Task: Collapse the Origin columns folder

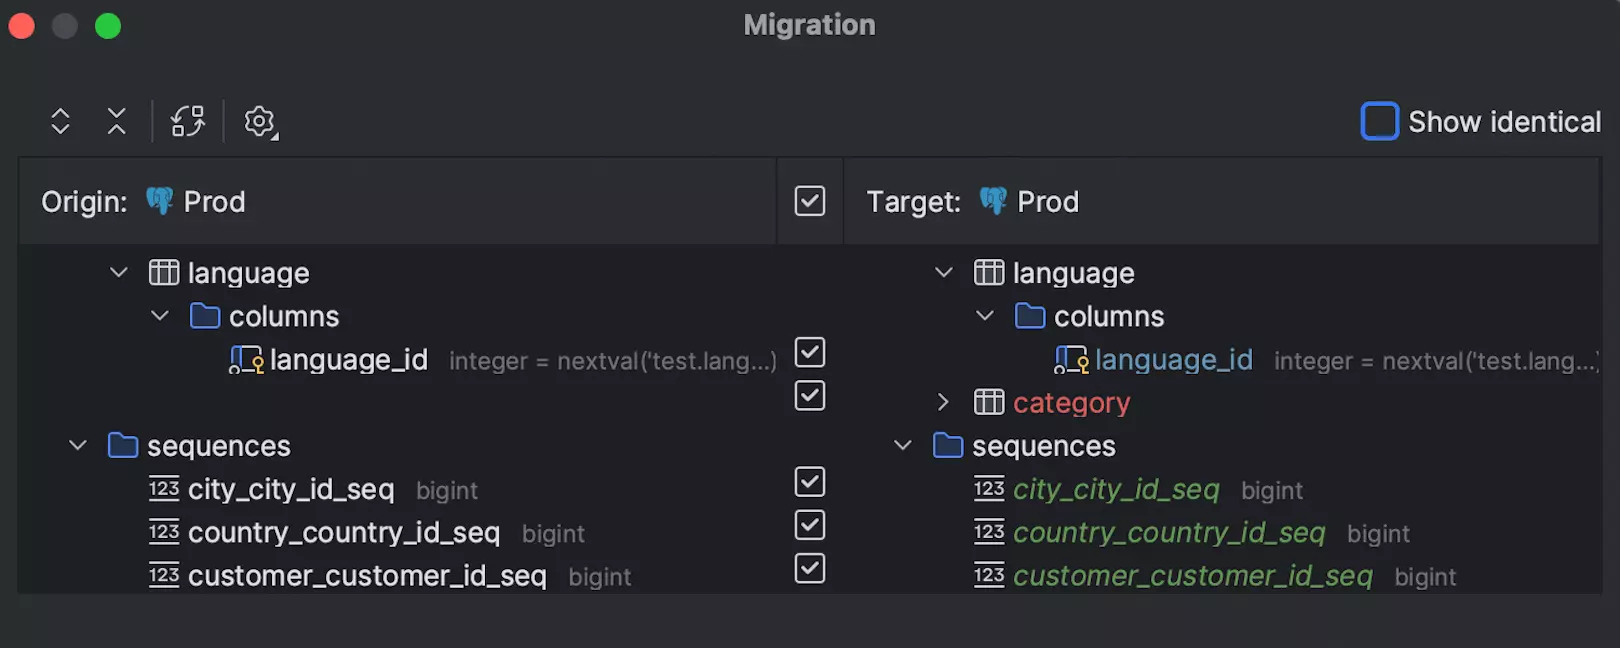Action: point(160,316)
